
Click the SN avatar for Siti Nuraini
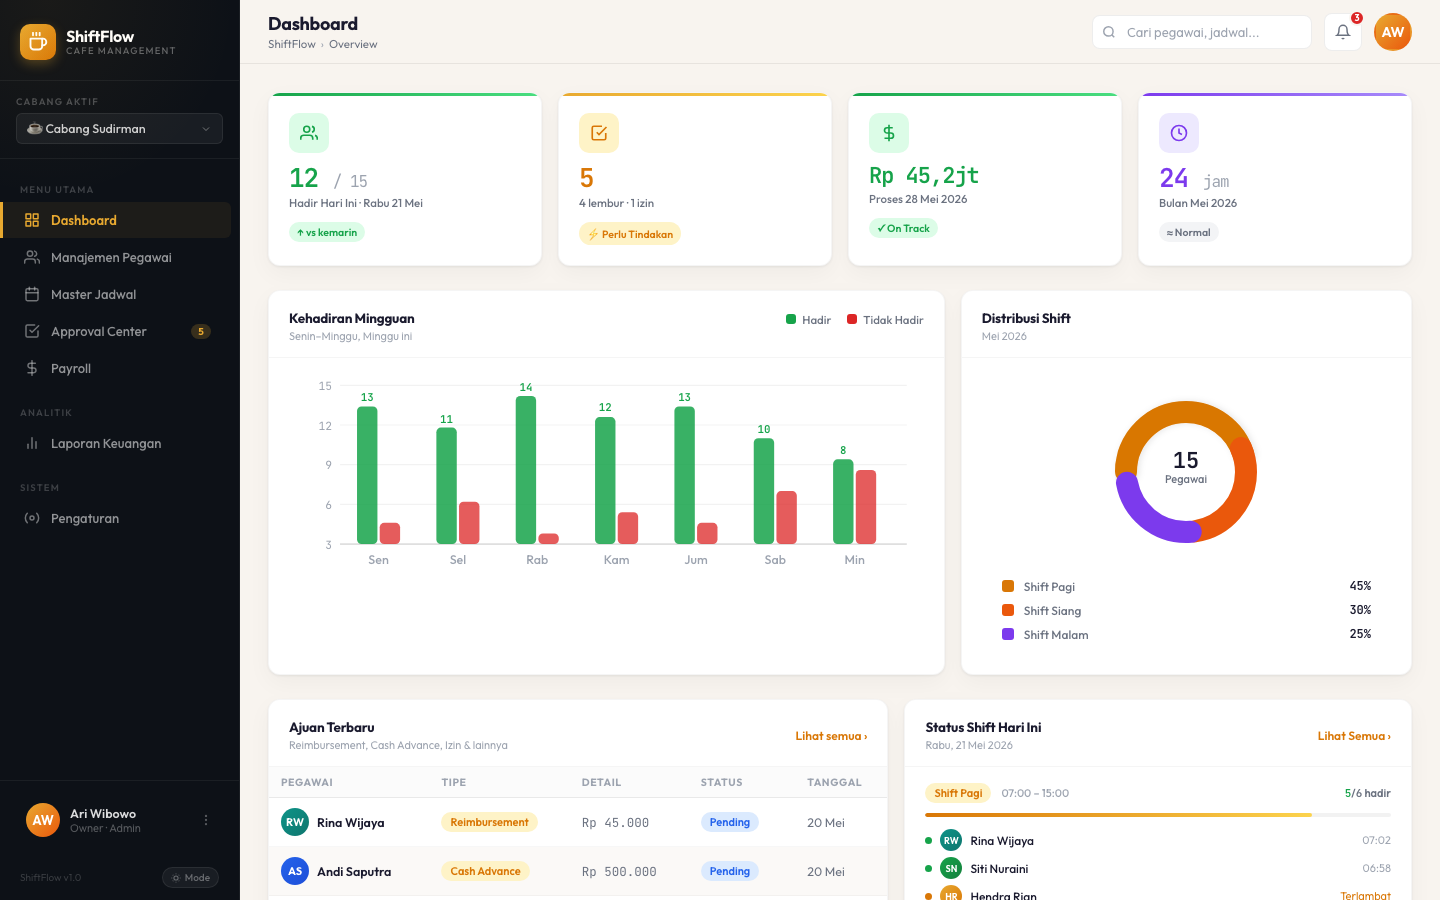(951, 868)
